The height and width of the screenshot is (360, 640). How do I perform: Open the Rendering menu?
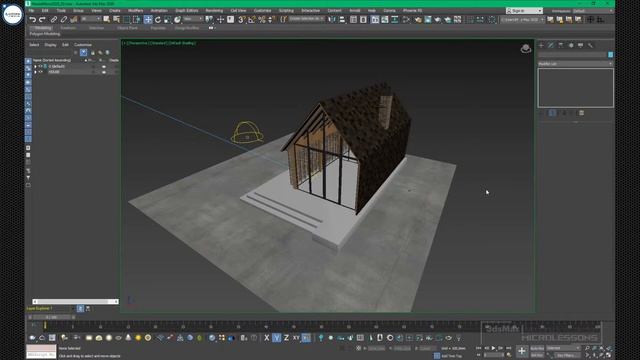[x=214, y=11]
